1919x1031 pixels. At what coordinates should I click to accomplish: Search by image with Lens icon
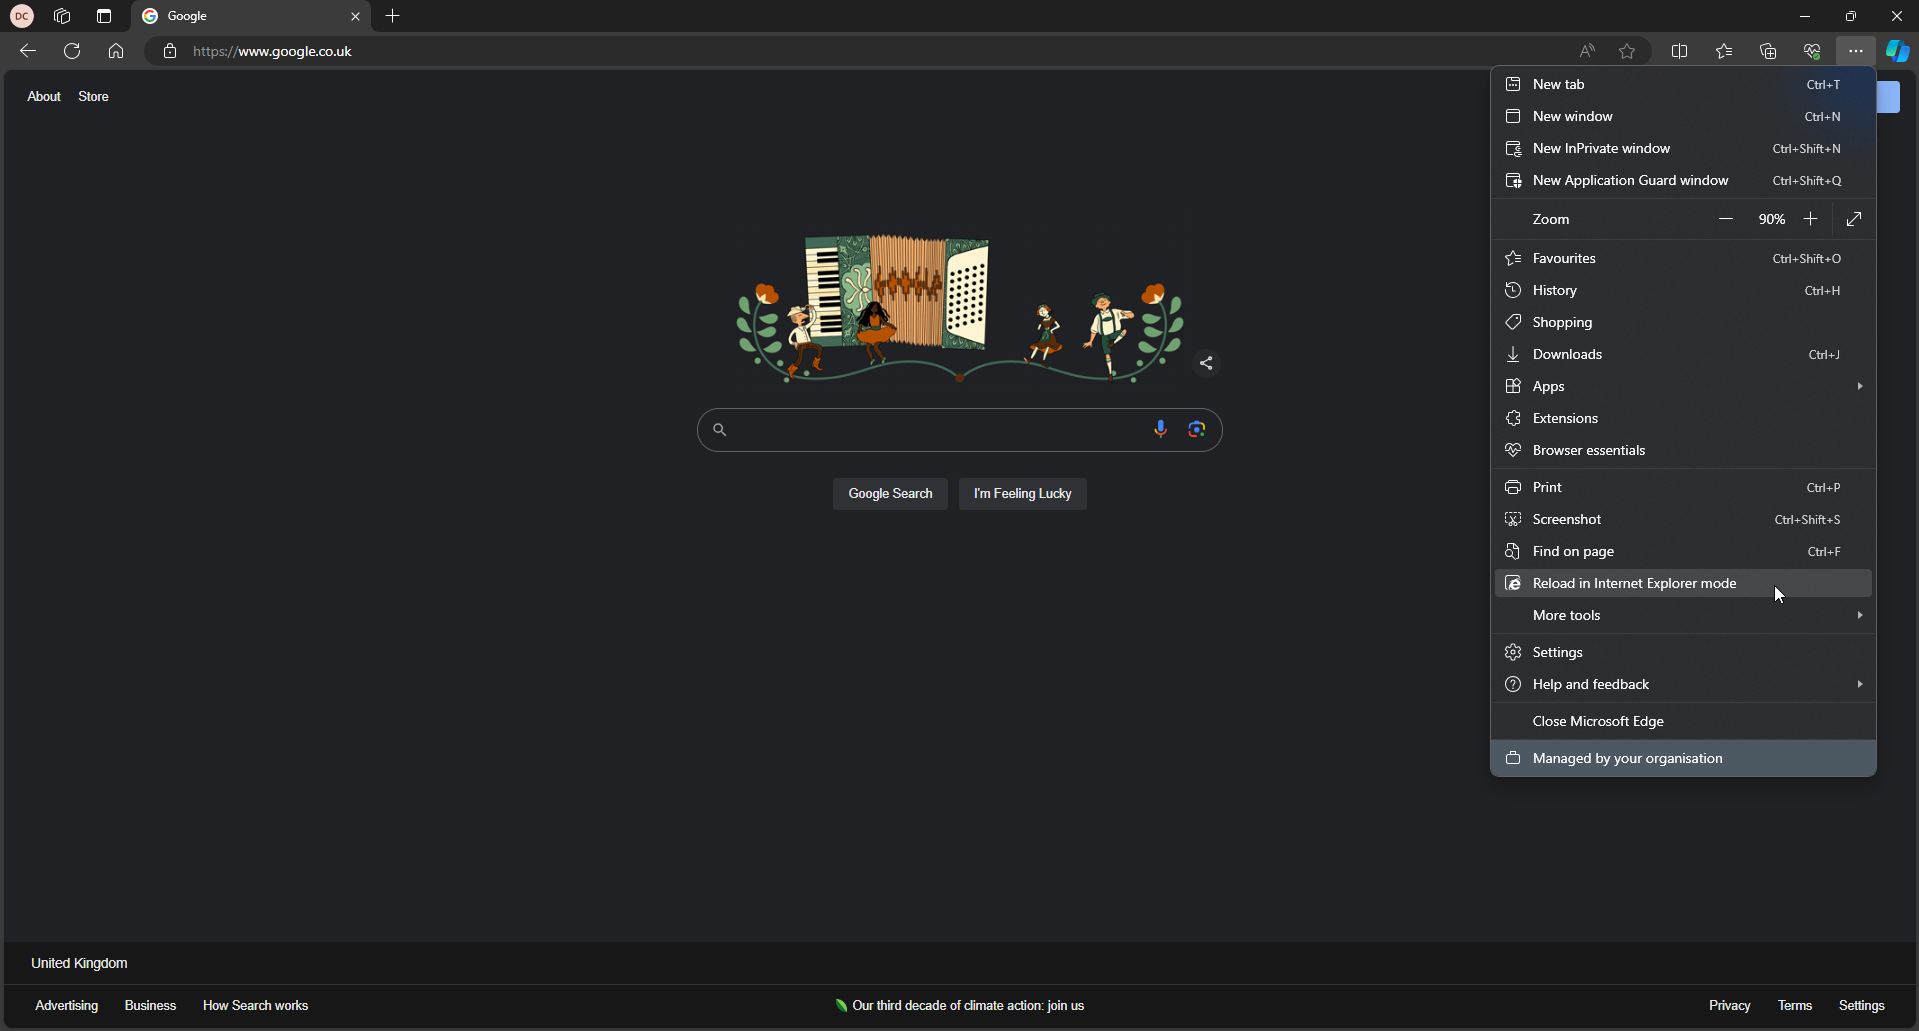tap(1197, 430)
